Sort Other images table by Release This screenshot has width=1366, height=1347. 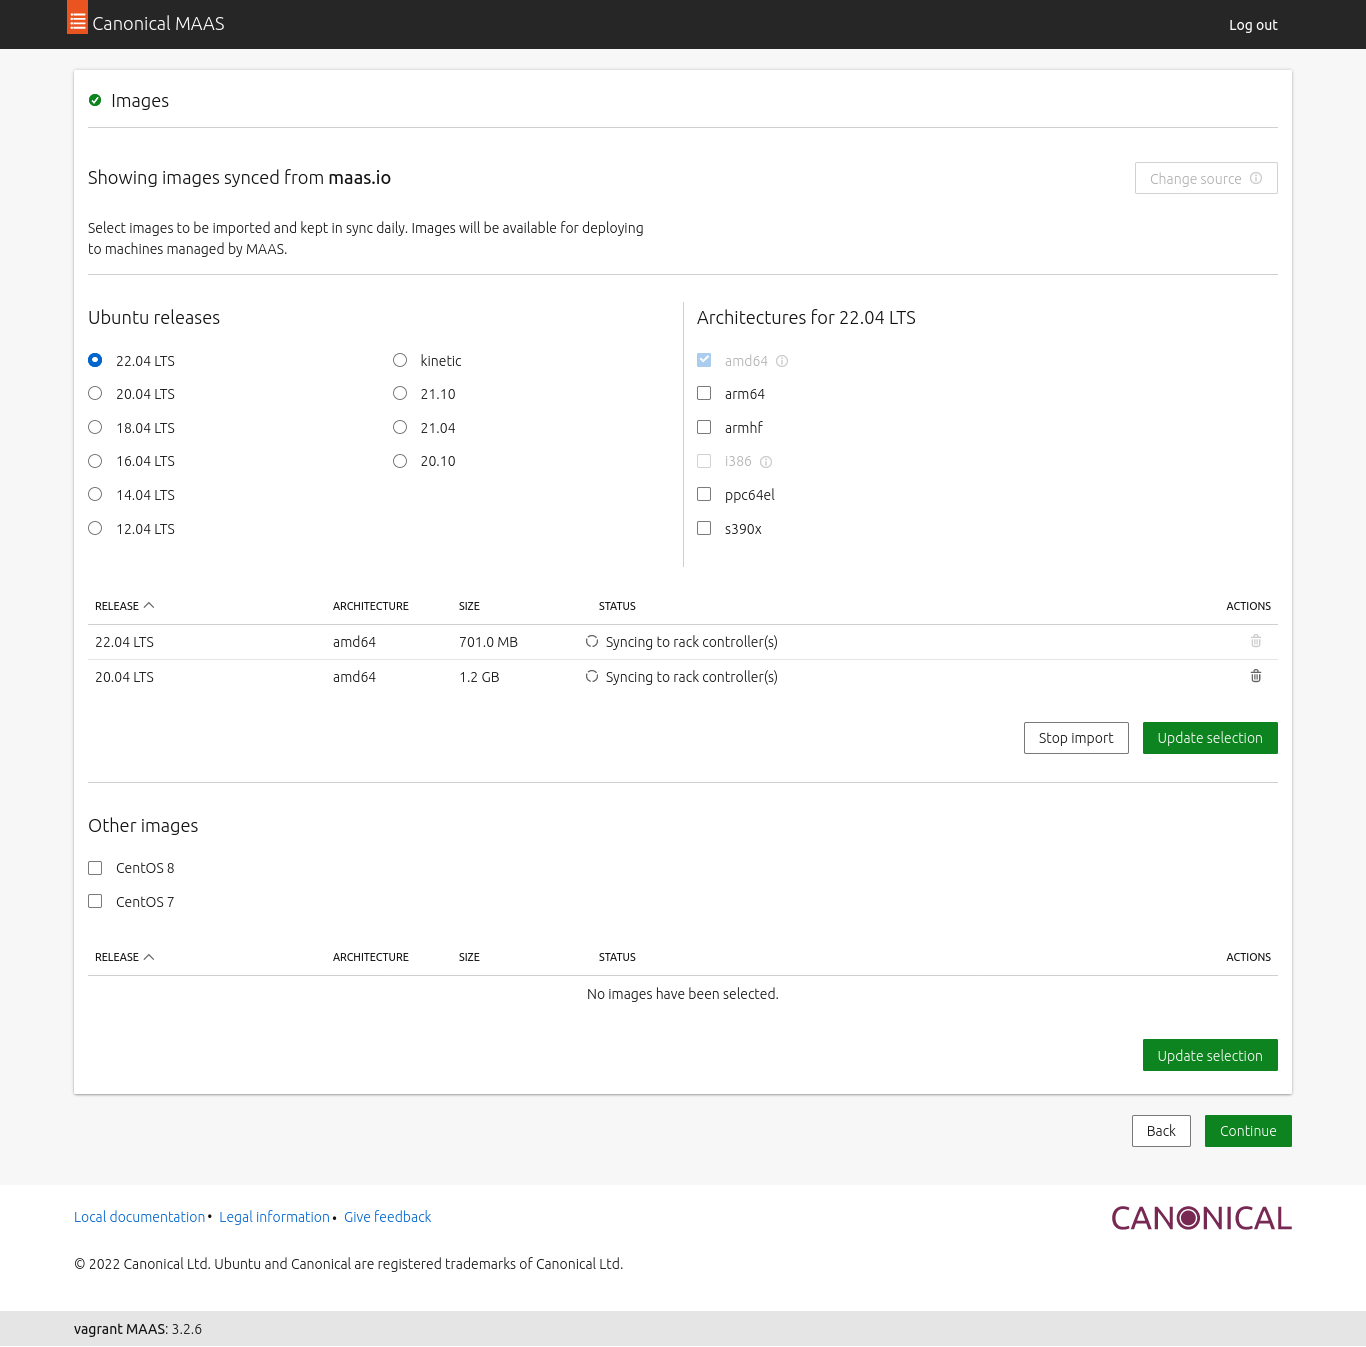[124, 957]
